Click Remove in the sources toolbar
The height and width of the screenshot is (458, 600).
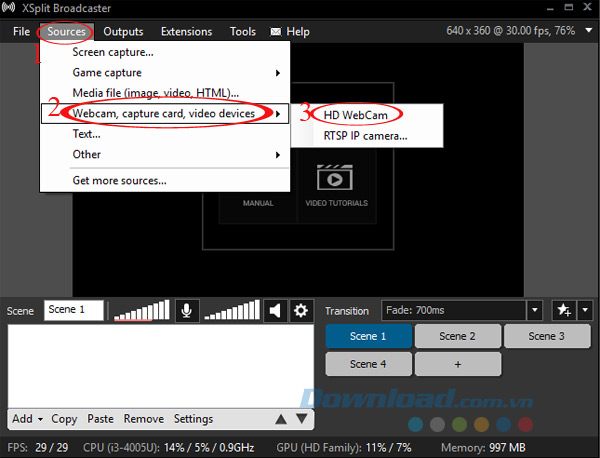click(x=143, y=419)
